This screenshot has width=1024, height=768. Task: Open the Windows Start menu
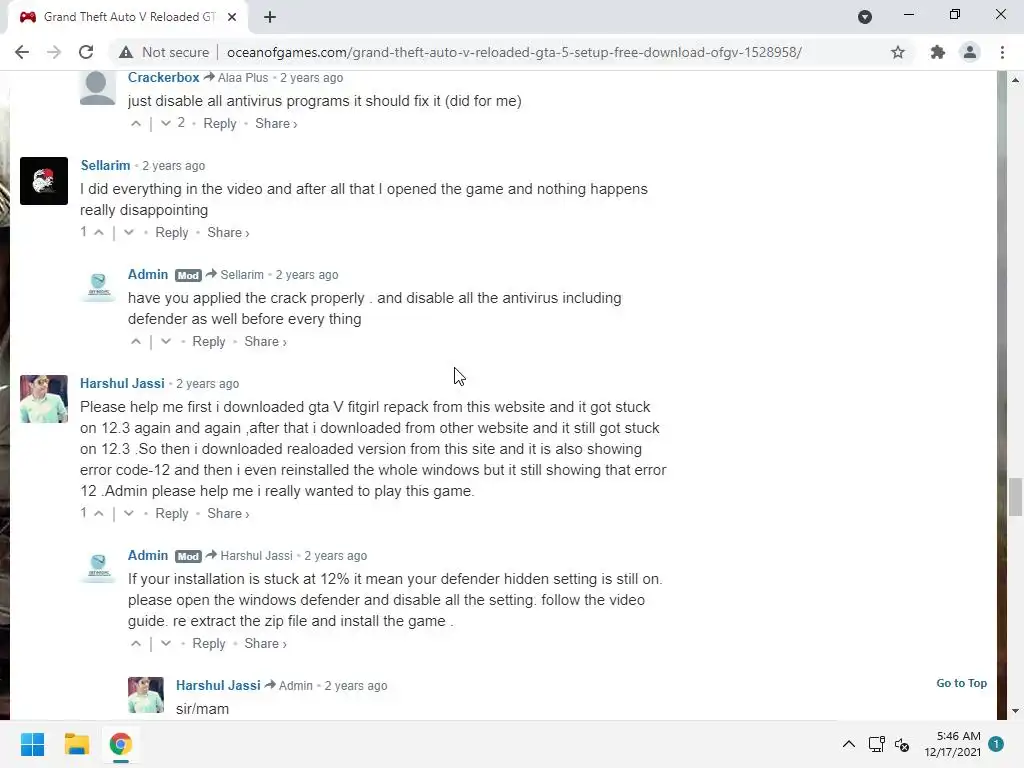point(33,744)
